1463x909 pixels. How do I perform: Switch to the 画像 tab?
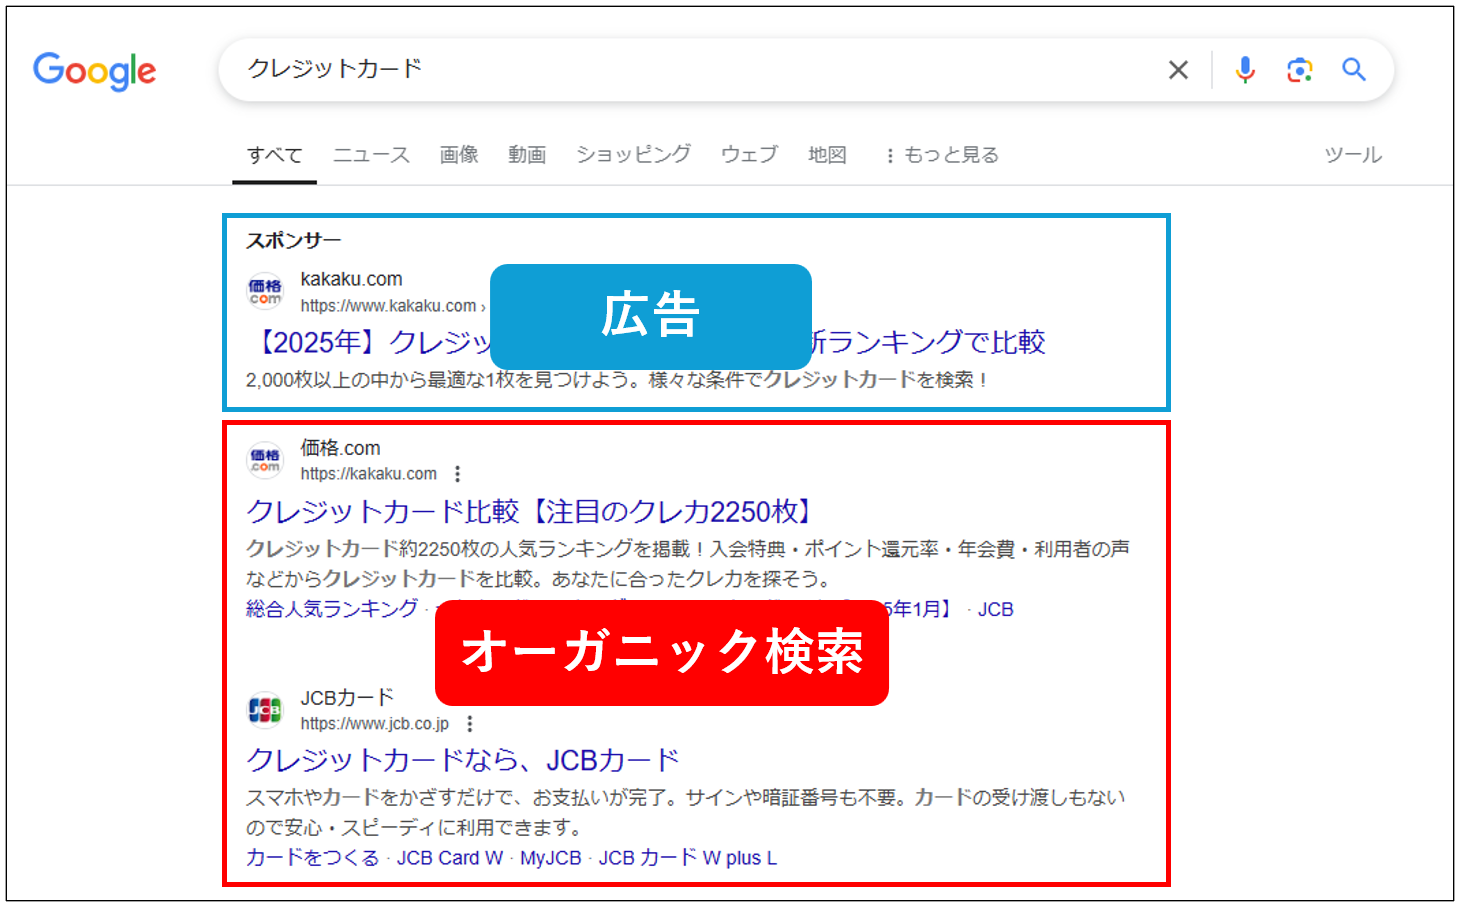(459, 155)
